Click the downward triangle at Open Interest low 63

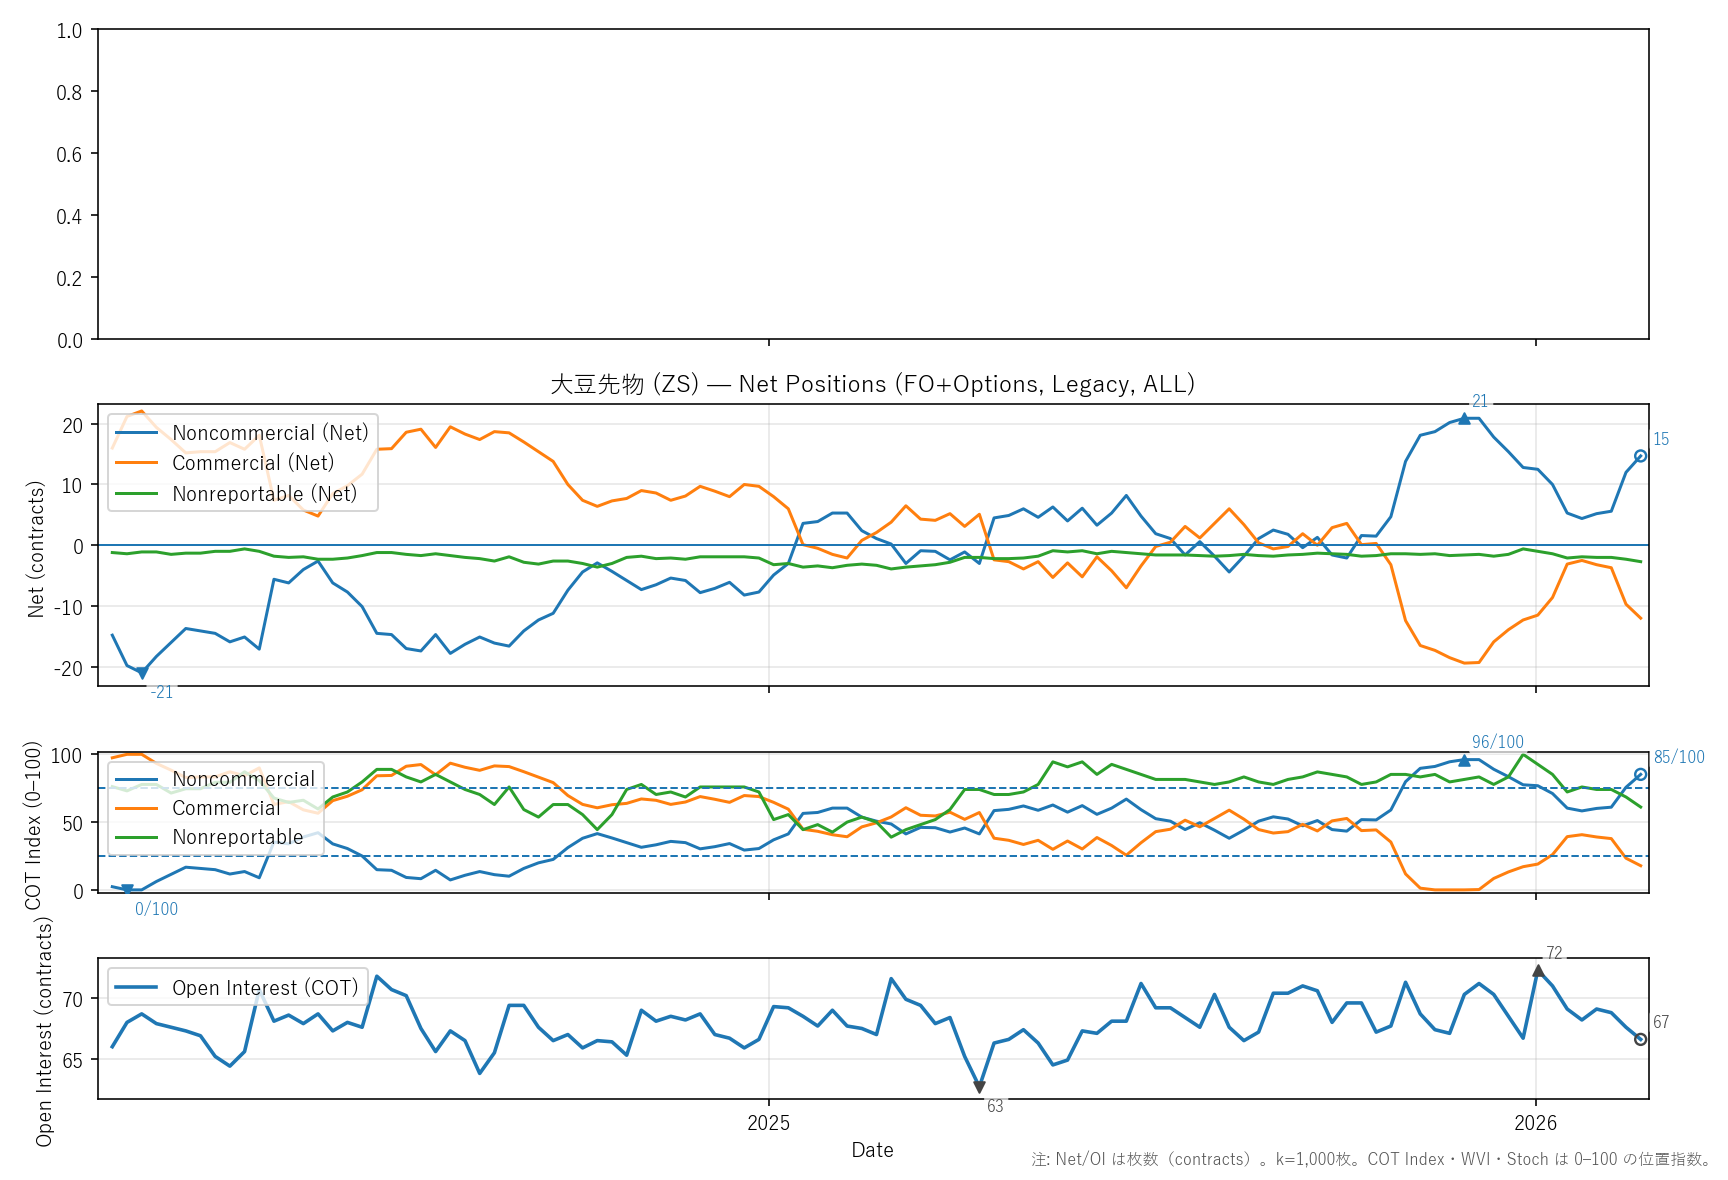[x=979, y=1087]
